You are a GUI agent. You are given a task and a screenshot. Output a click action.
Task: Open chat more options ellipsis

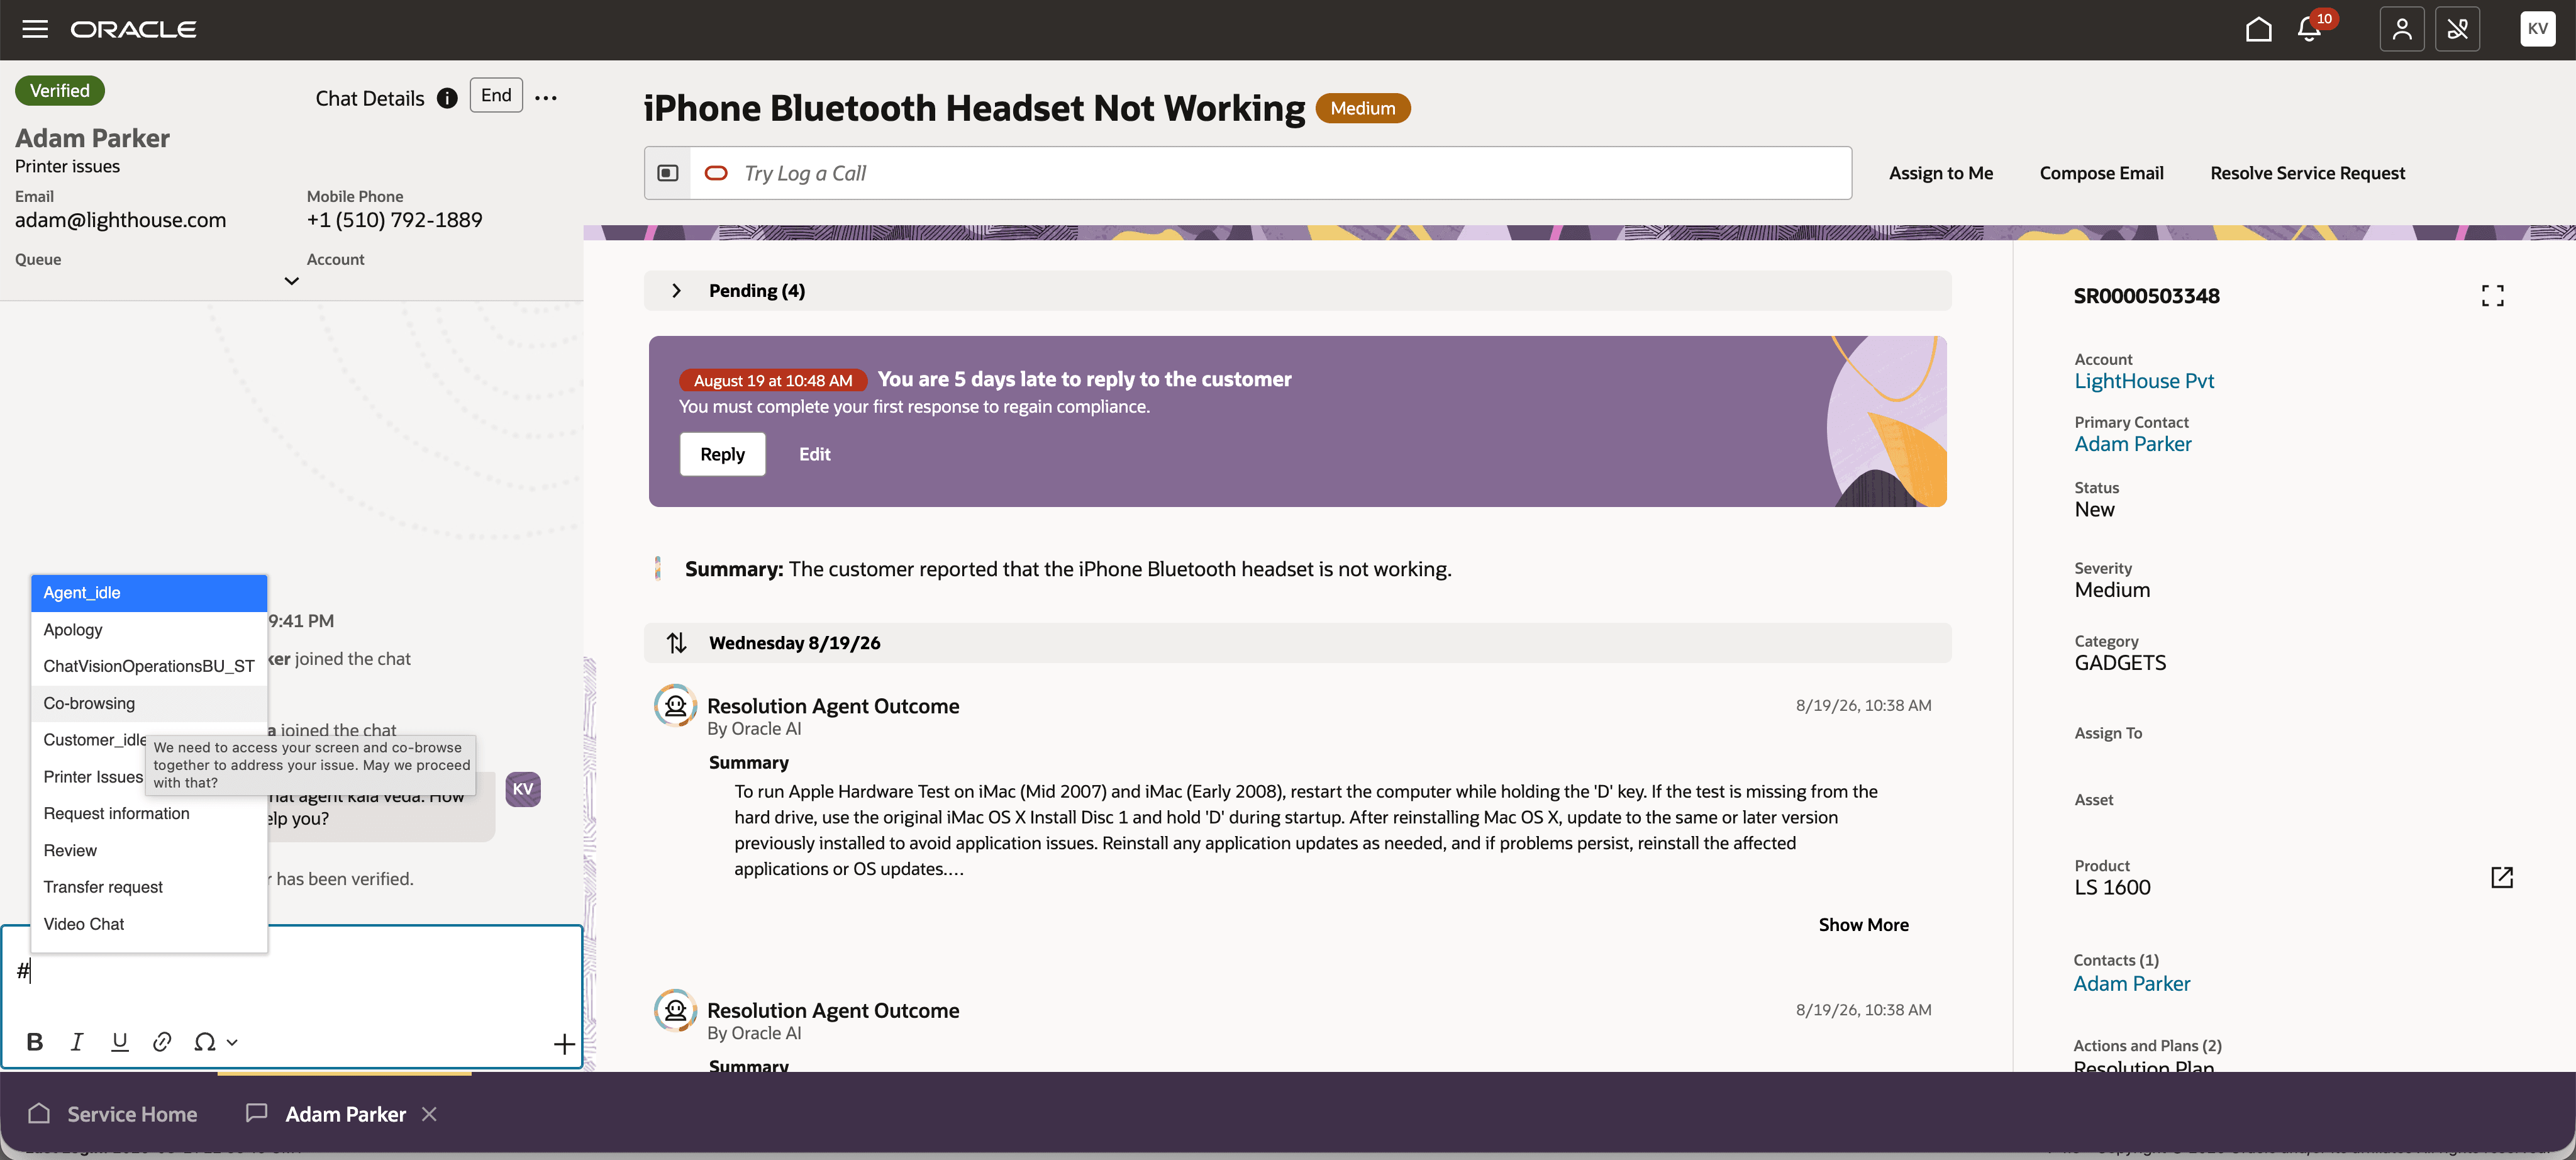(x=546, y=98)
